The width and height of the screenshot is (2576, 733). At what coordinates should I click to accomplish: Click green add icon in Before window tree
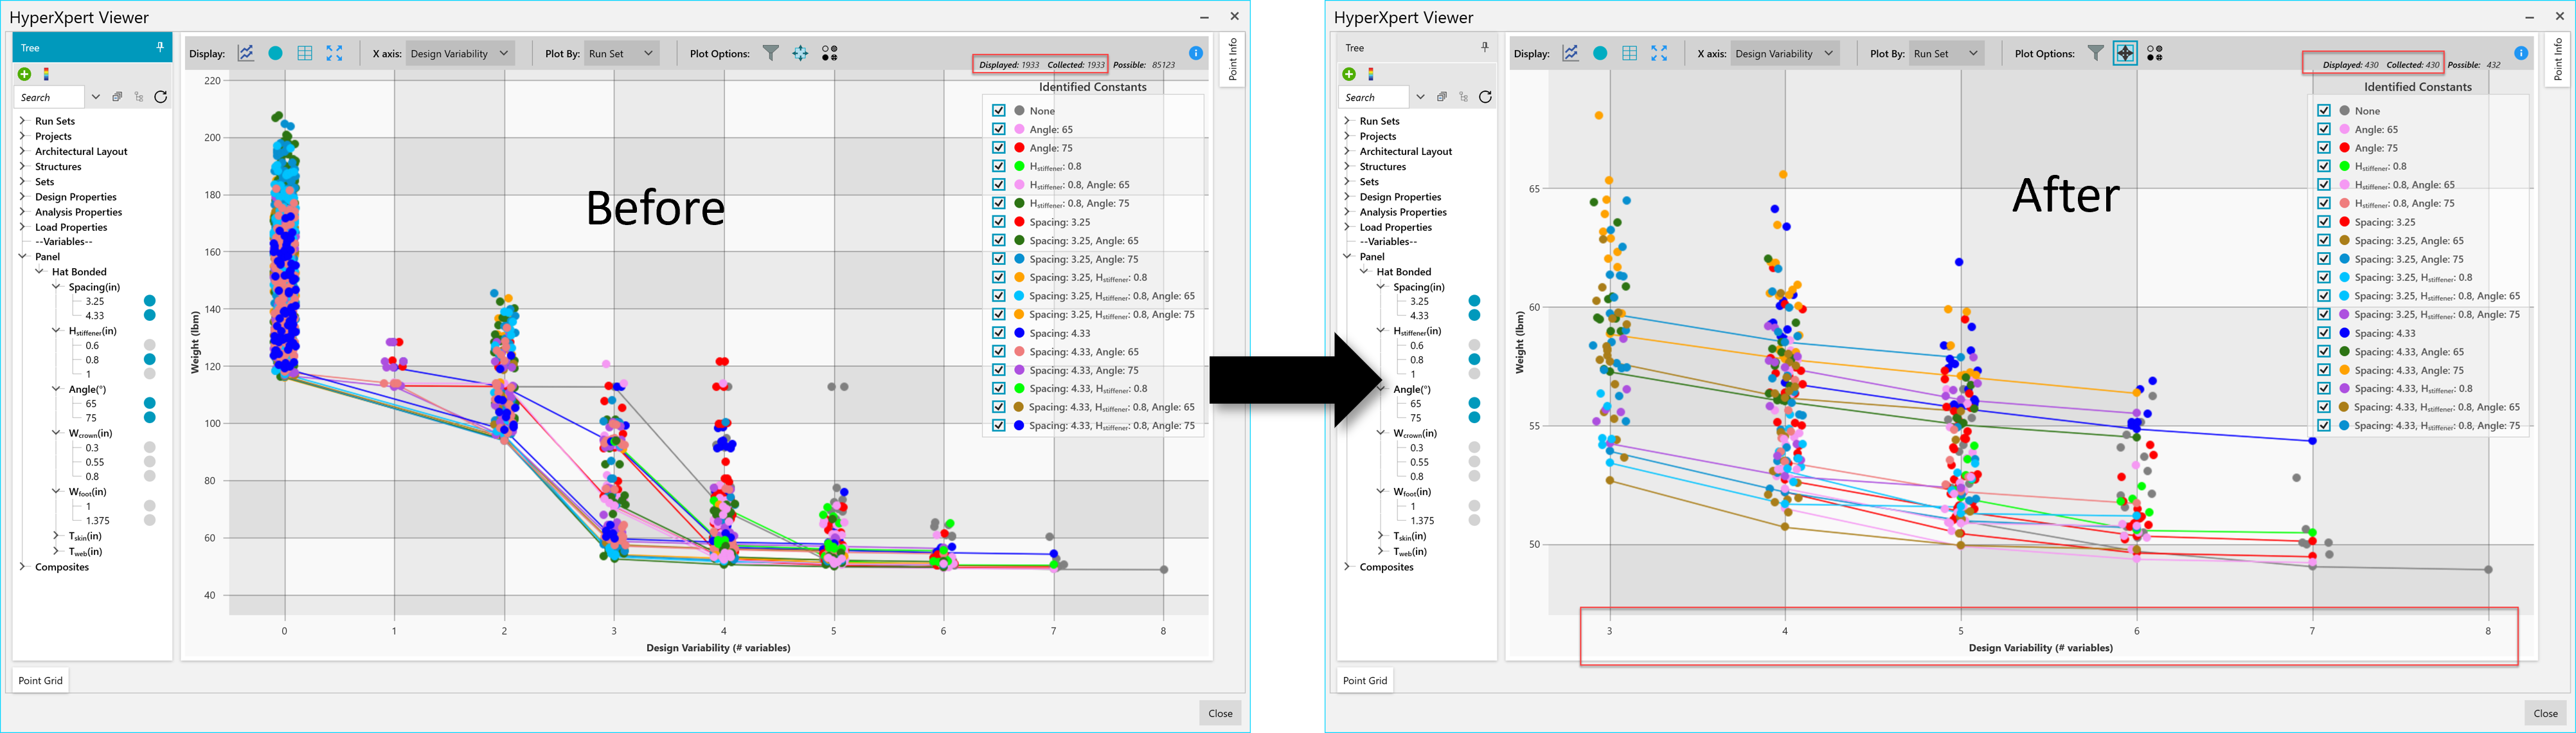tap(24, 74)
